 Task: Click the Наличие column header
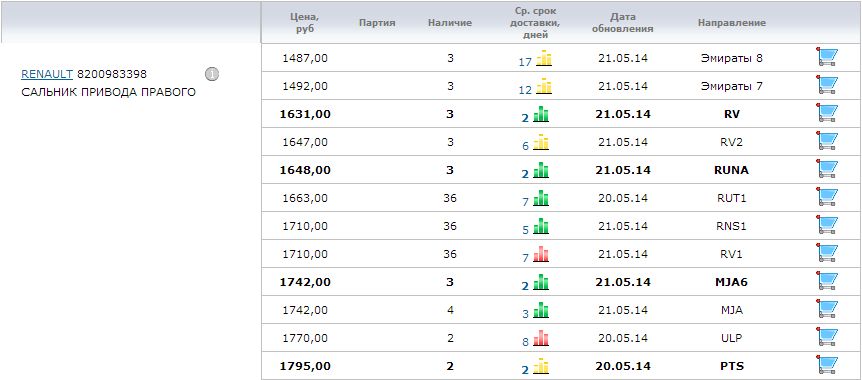point(450,23)
